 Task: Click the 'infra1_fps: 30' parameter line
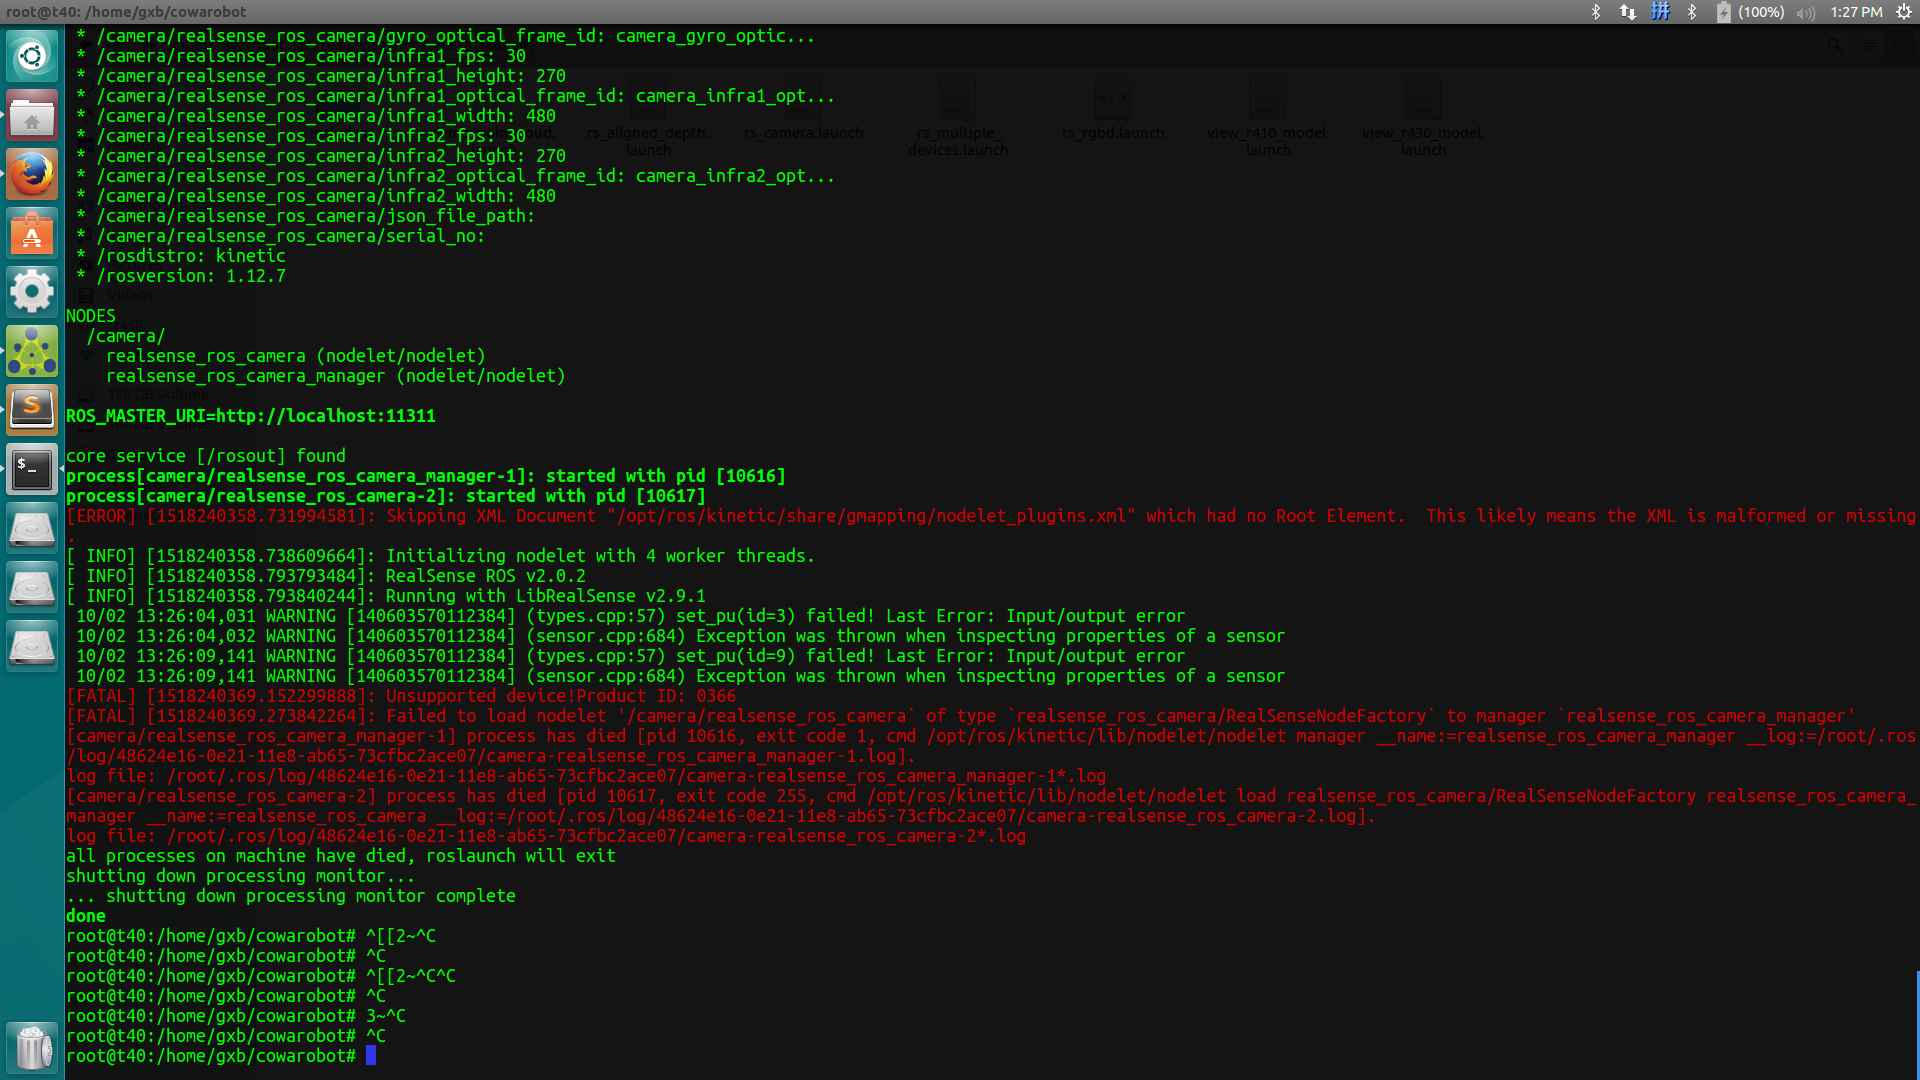tap(301, 56)
